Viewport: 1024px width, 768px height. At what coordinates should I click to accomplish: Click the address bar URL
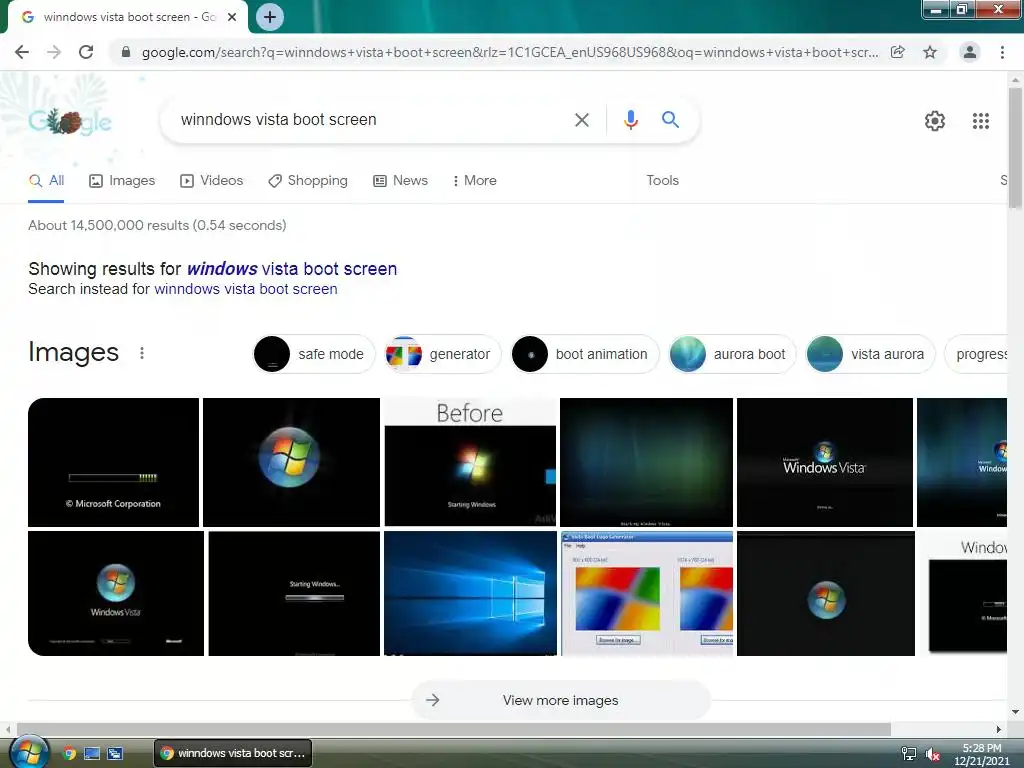pyautogui.click(x=509, y=52)
